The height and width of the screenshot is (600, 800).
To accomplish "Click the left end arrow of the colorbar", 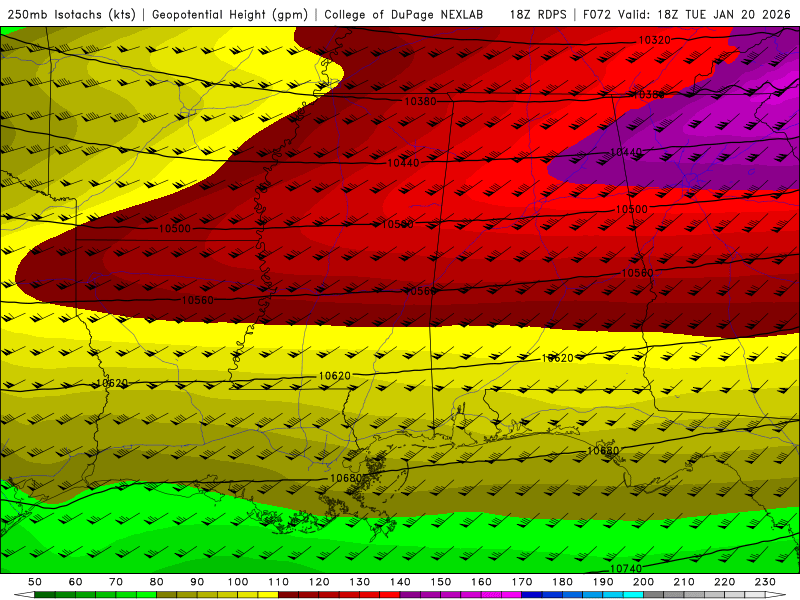I will [23, 595].
